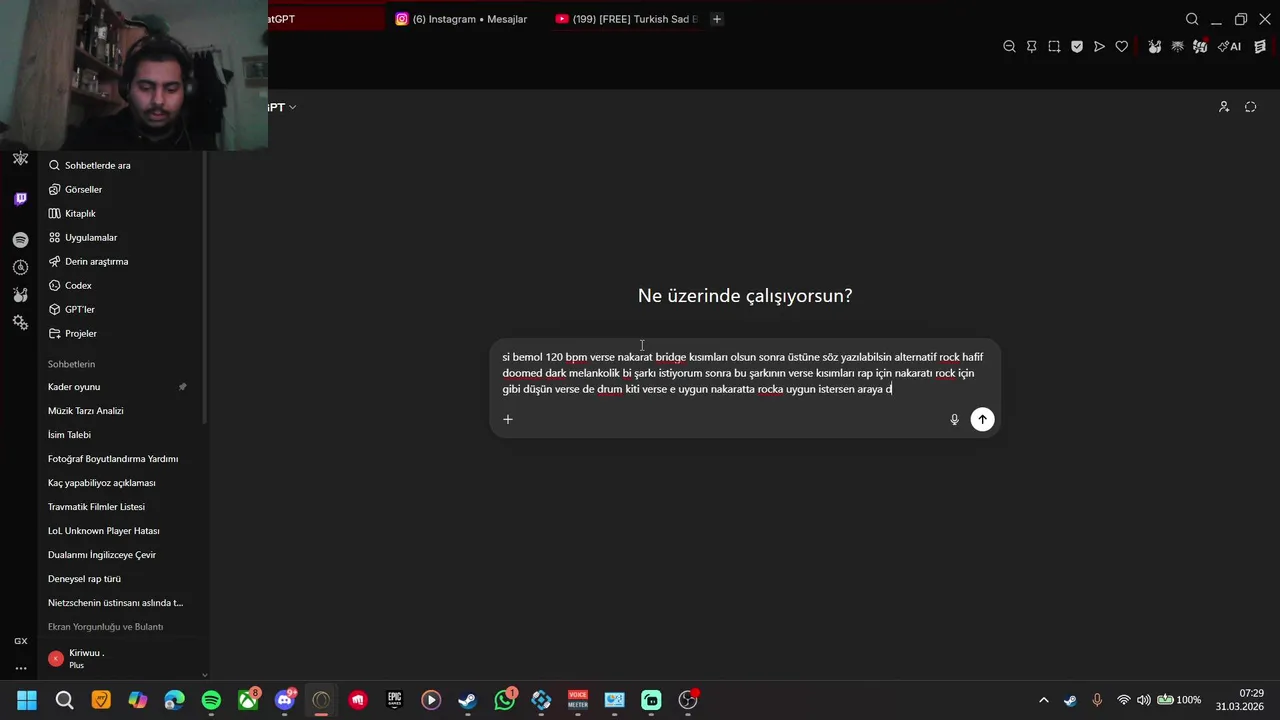The height and width of the screenshot is (720, 1280).
Task: Open the three-dots sidebar menu
Action: tap(20, 668)
